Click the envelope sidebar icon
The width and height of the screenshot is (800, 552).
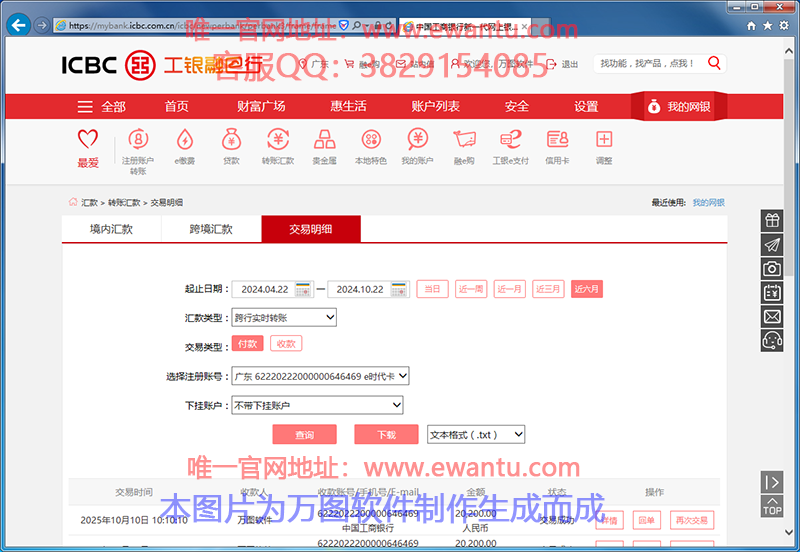(772, 316)
